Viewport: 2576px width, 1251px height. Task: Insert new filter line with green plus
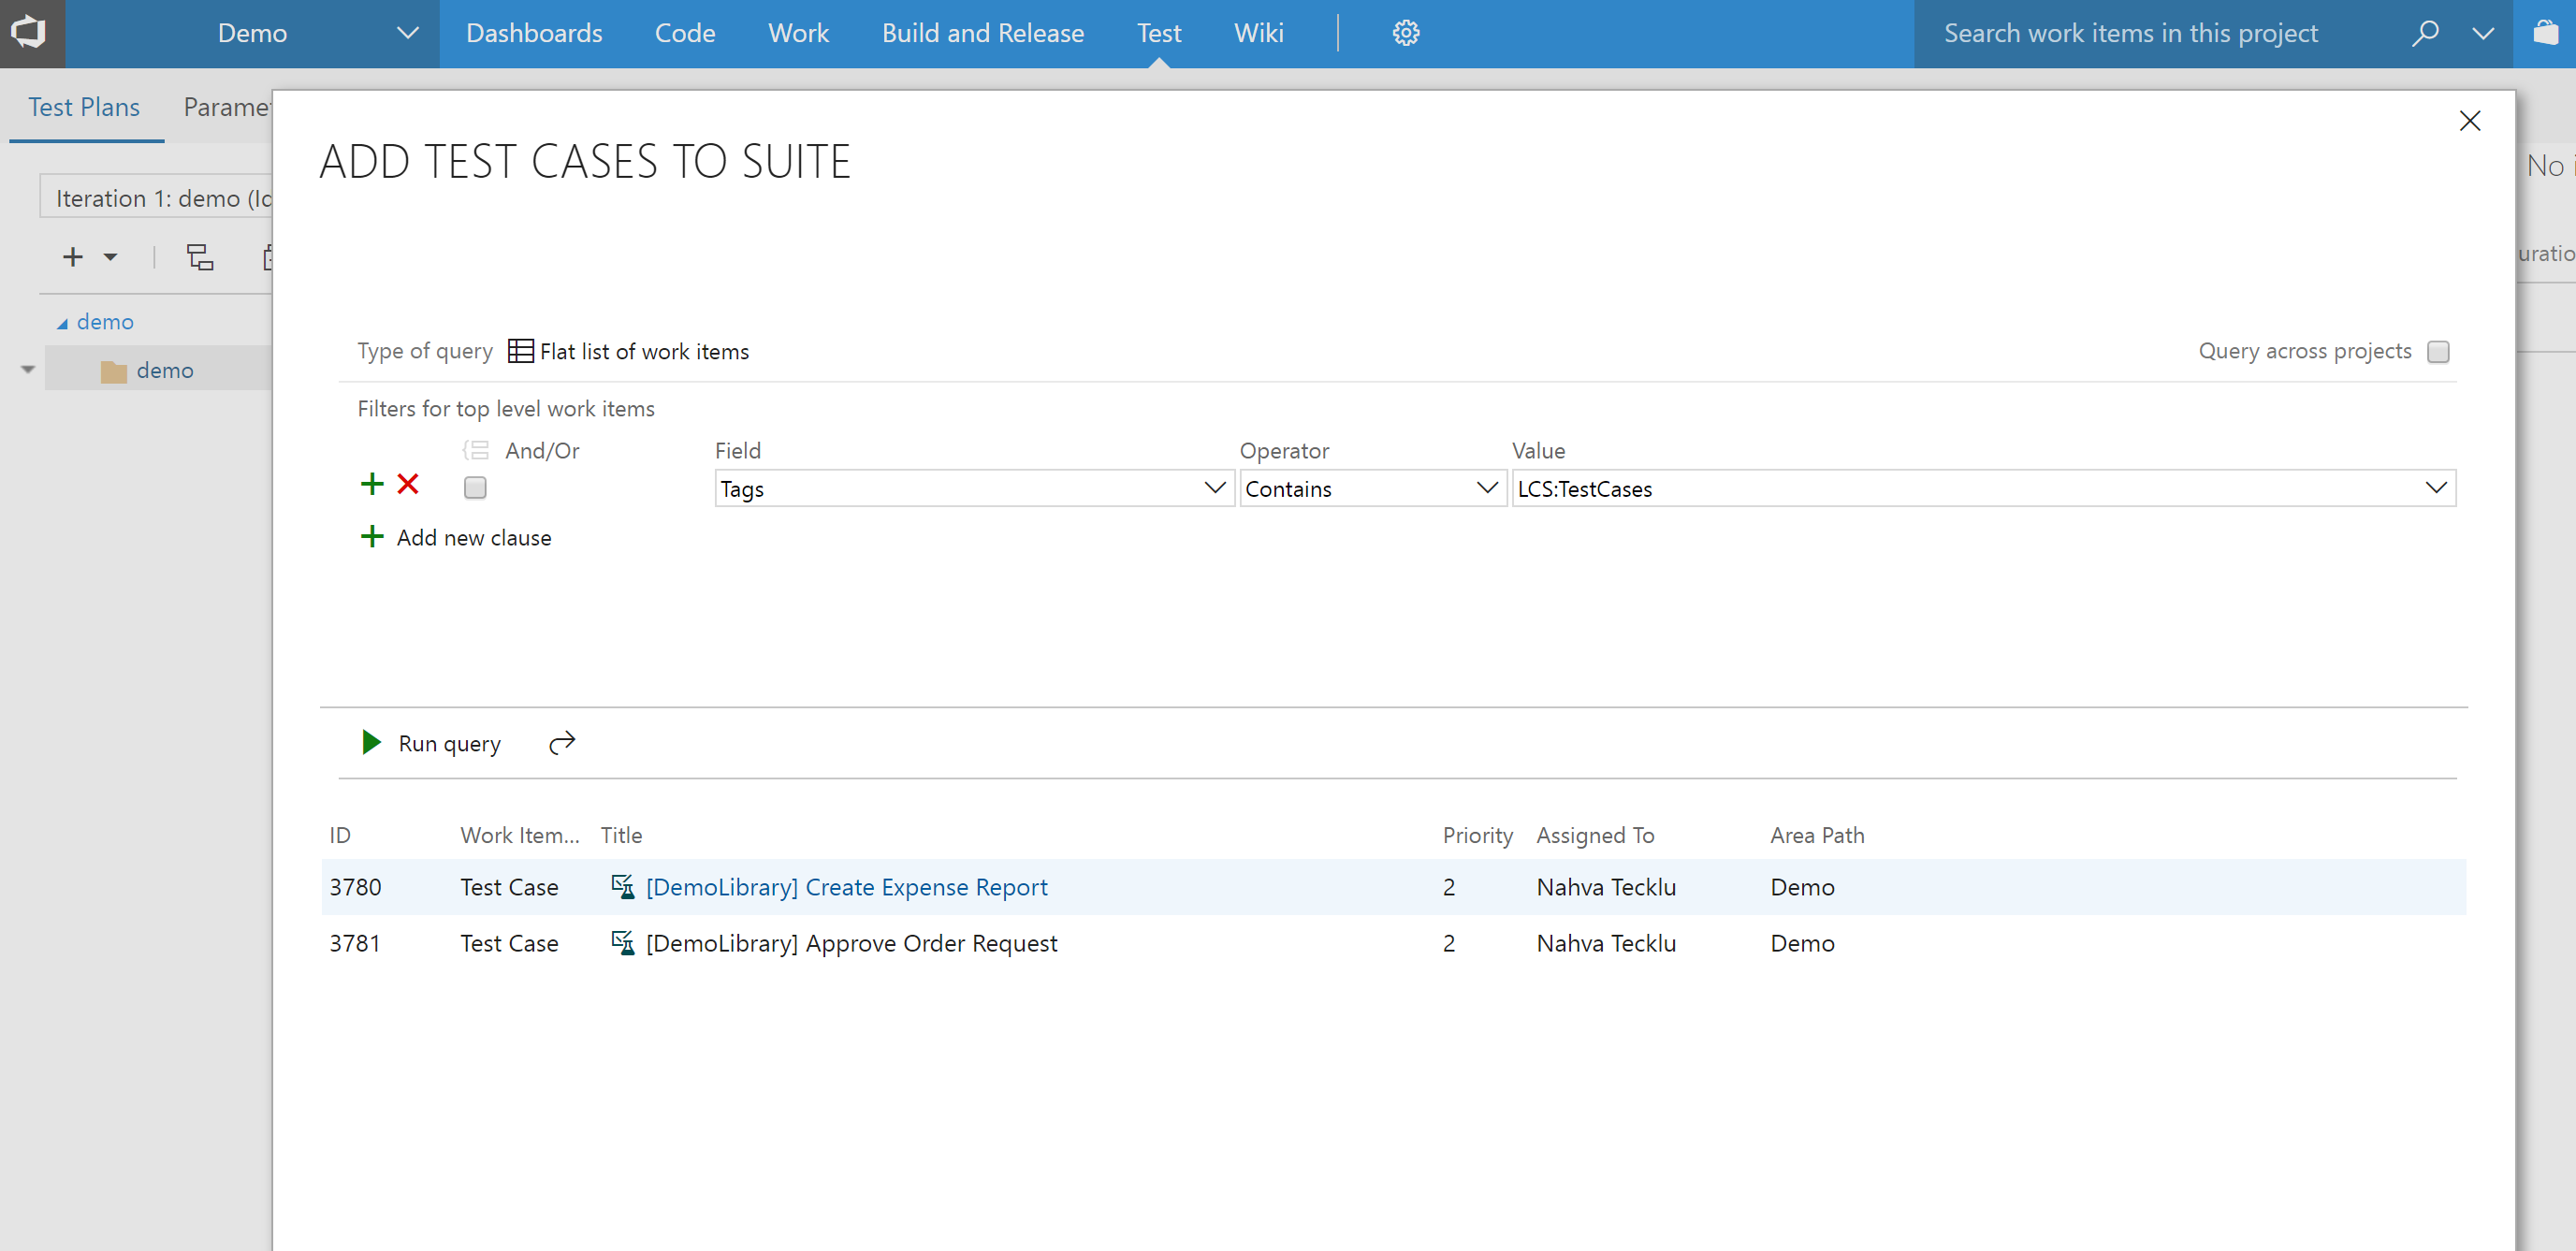372,485
